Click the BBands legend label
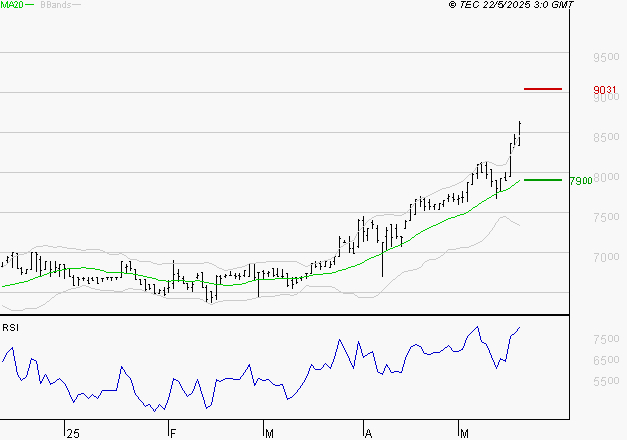This screenshot has width=627, height=440. 54,6
